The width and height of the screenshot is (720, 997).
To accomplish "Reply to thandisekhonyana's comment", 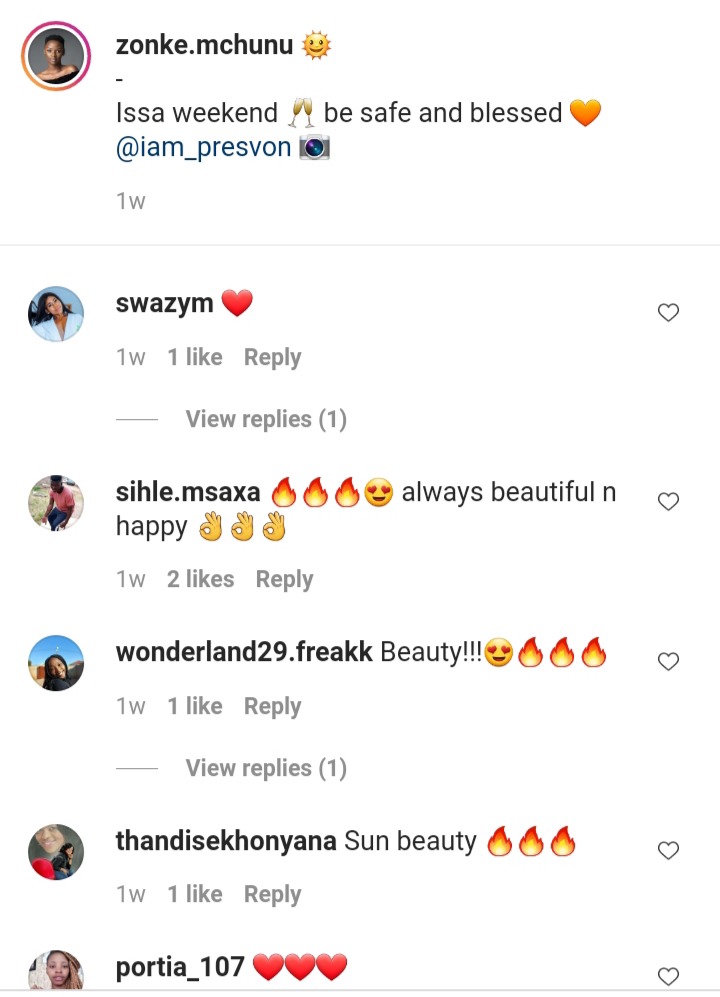I will (272, 895).
